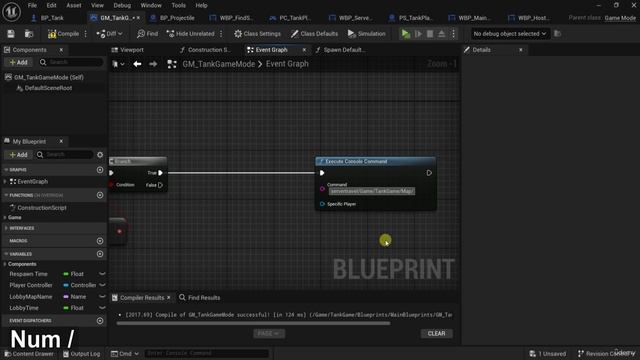Navigate back in graph history

137,64
